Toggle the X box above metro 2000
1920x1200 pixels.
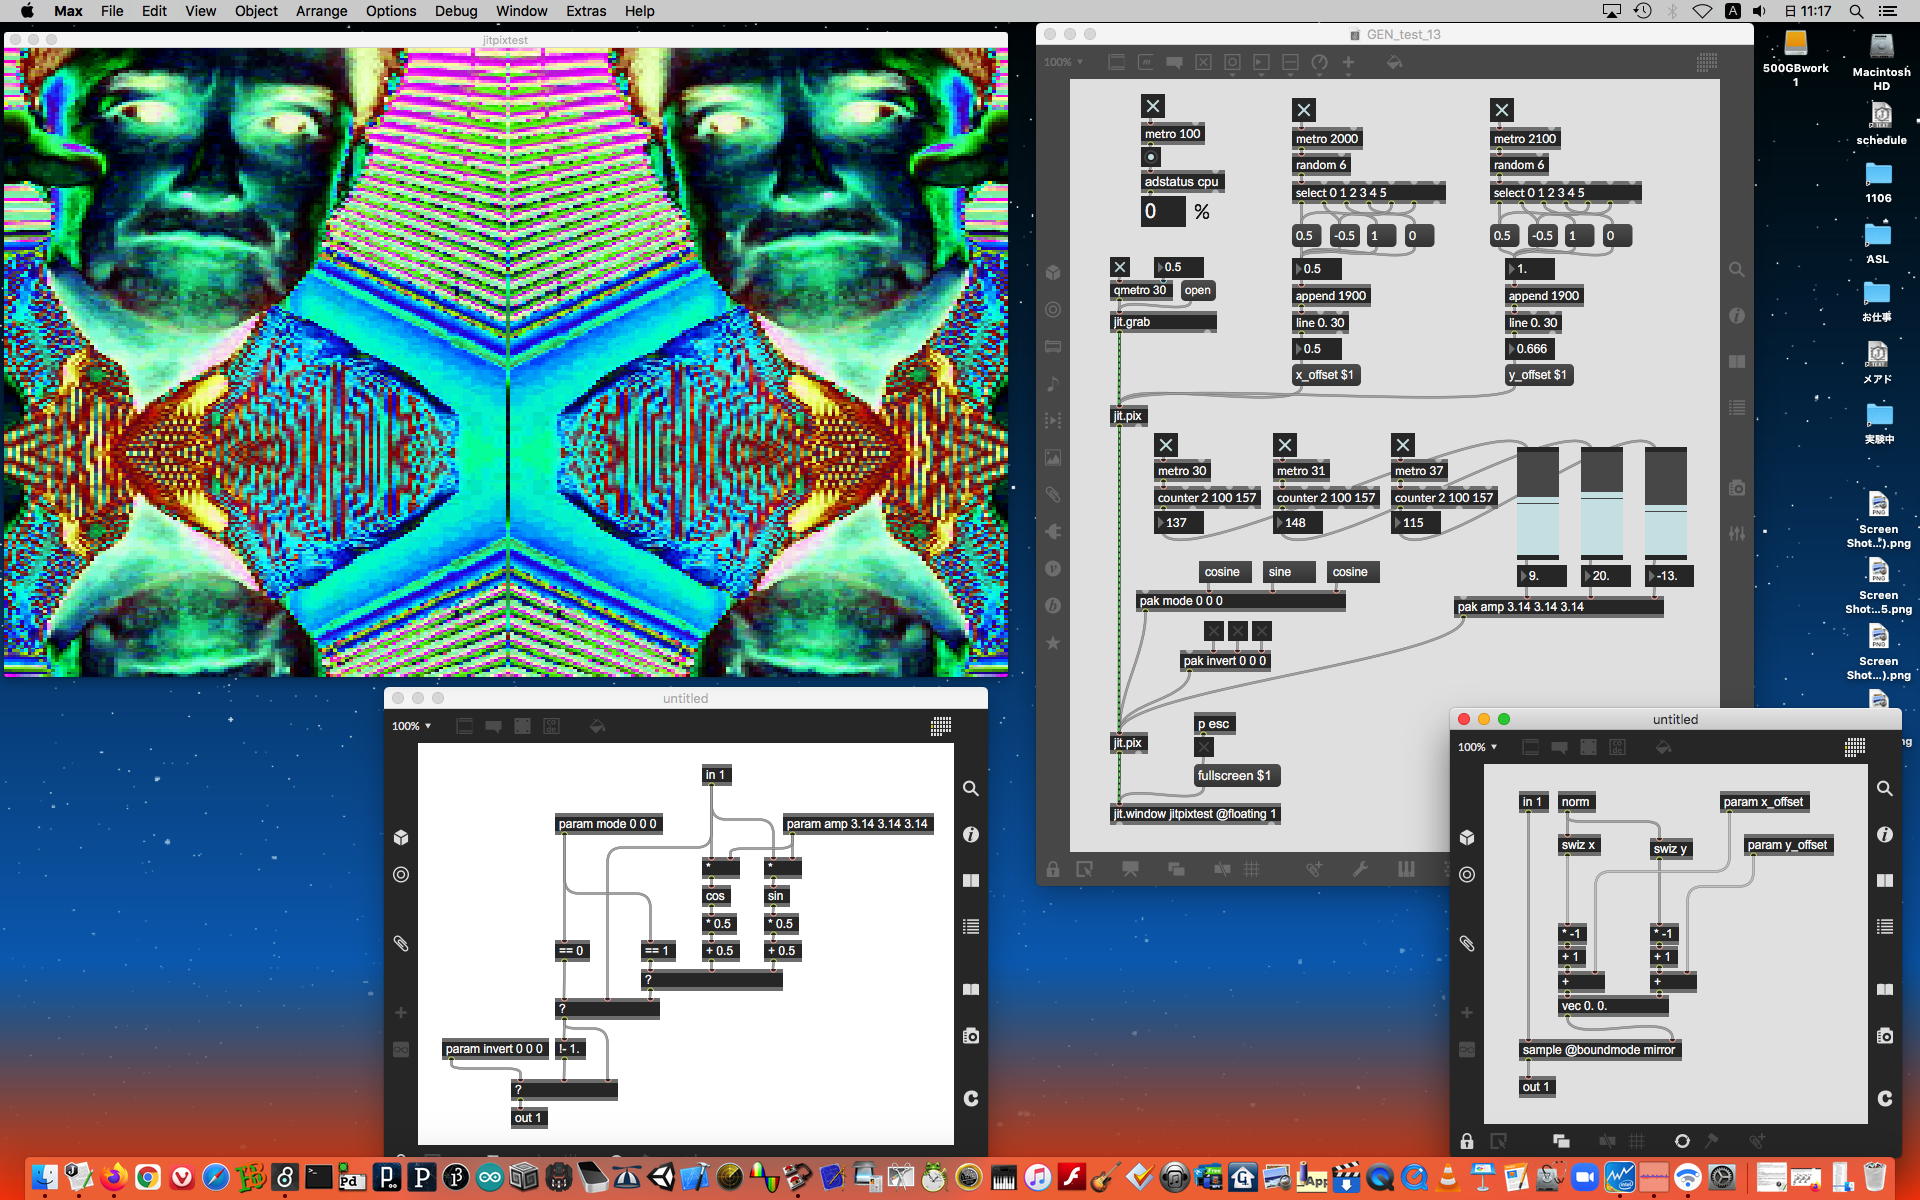1303,110
